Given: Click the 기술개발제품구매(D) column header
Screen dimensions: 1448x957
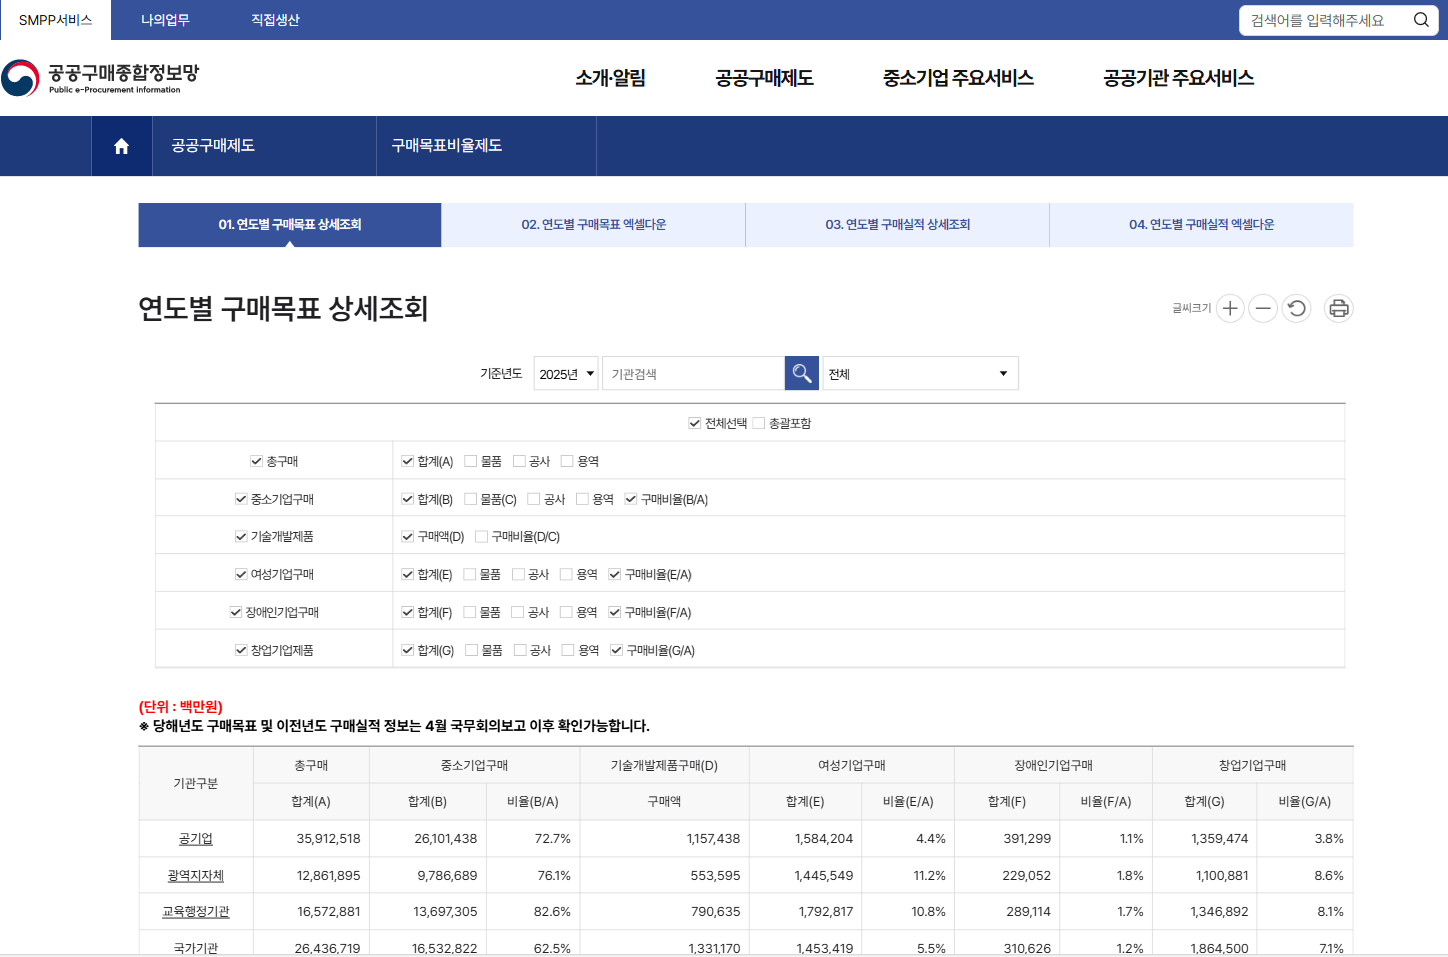Looking at the screenshot, I should [664, 766].
